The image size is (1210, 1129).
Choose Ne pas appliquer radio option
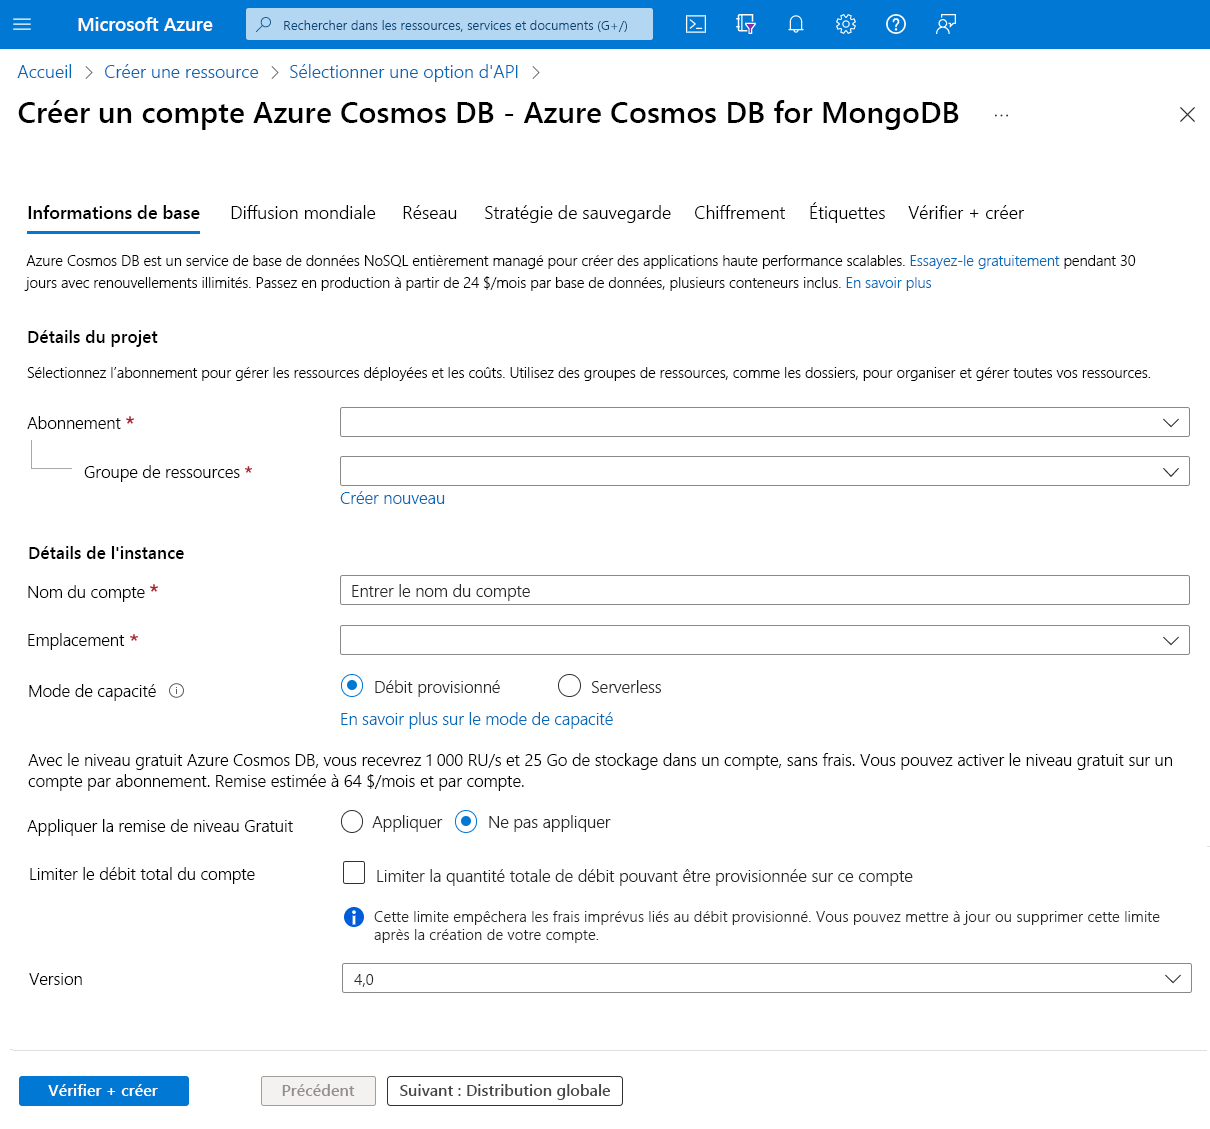(x=466, y=822)
